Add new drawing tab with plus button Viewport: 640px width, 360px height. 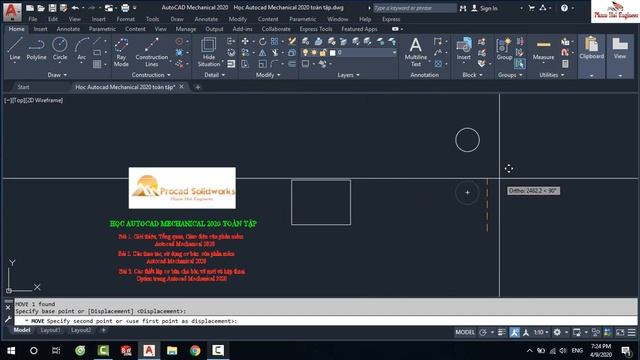198,87
